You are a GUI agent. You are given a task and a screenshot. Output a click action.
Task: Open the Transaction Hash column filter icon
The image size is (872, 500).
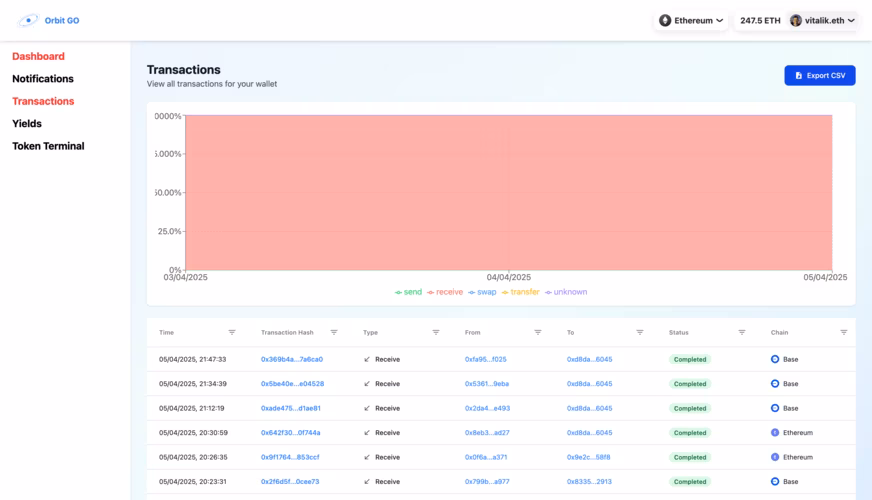pos(334,333)
